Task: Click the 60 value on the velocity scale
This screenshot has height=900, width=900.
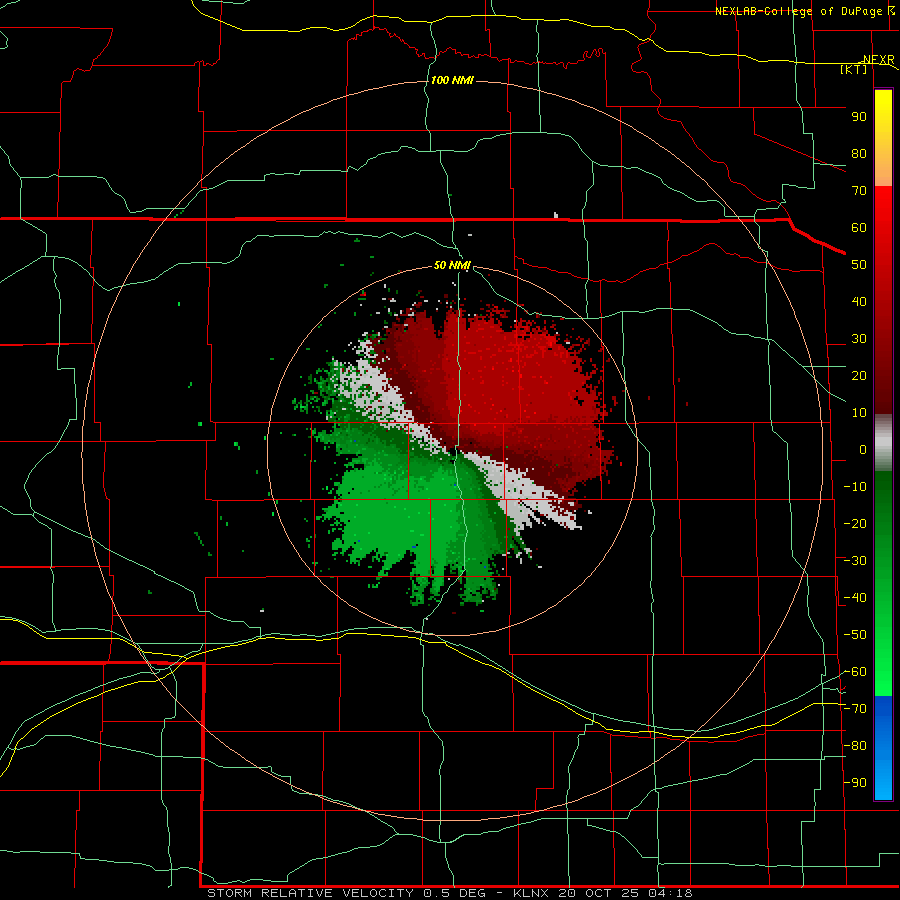Action: pos(859,228)
